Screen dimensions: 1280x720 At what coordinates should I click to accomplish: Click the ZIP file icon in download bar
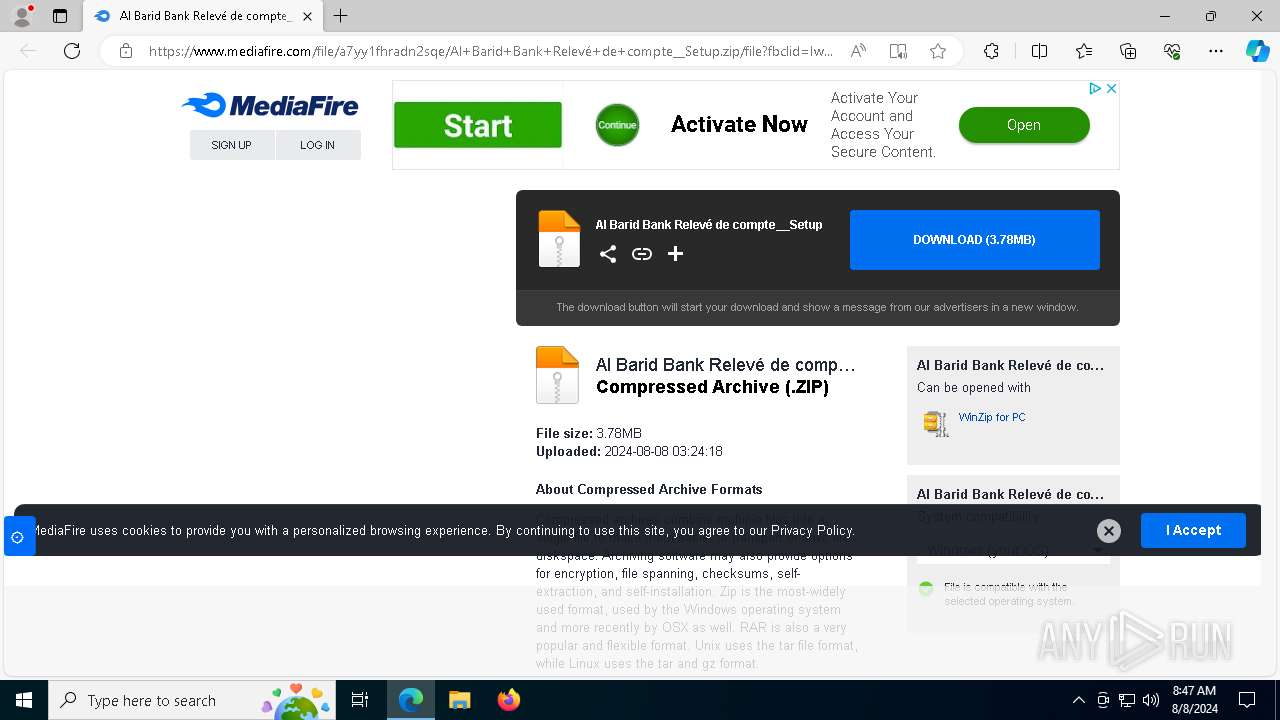(x=559, y=239)
